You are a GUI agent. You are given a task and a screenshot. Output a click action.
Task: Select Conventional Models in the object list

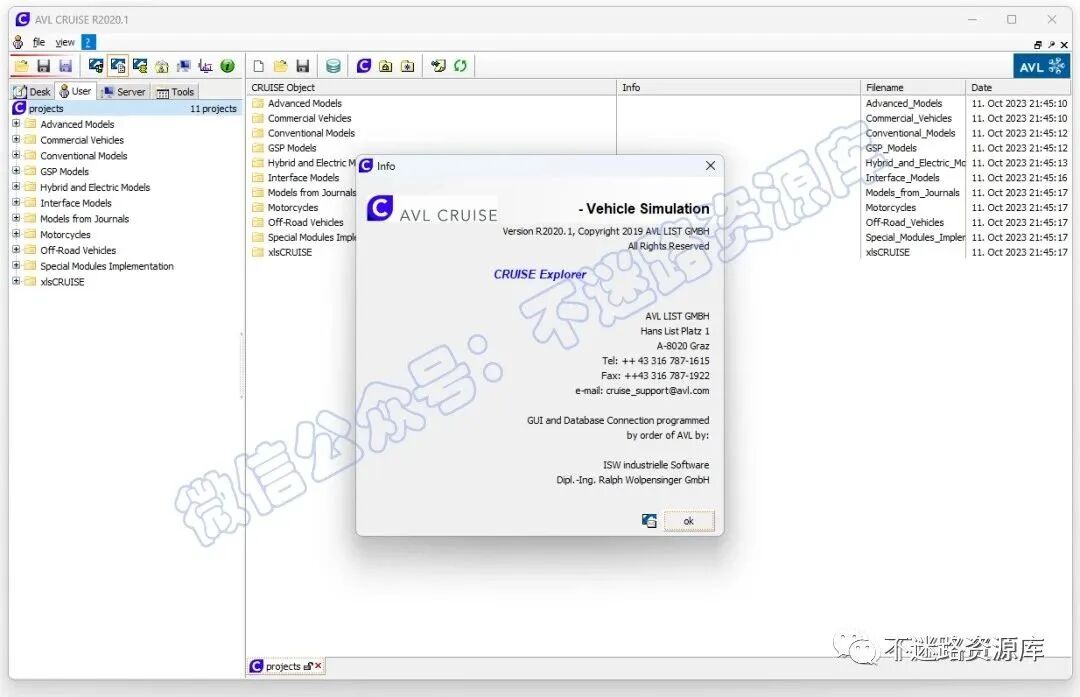click(x=311, y=133)
